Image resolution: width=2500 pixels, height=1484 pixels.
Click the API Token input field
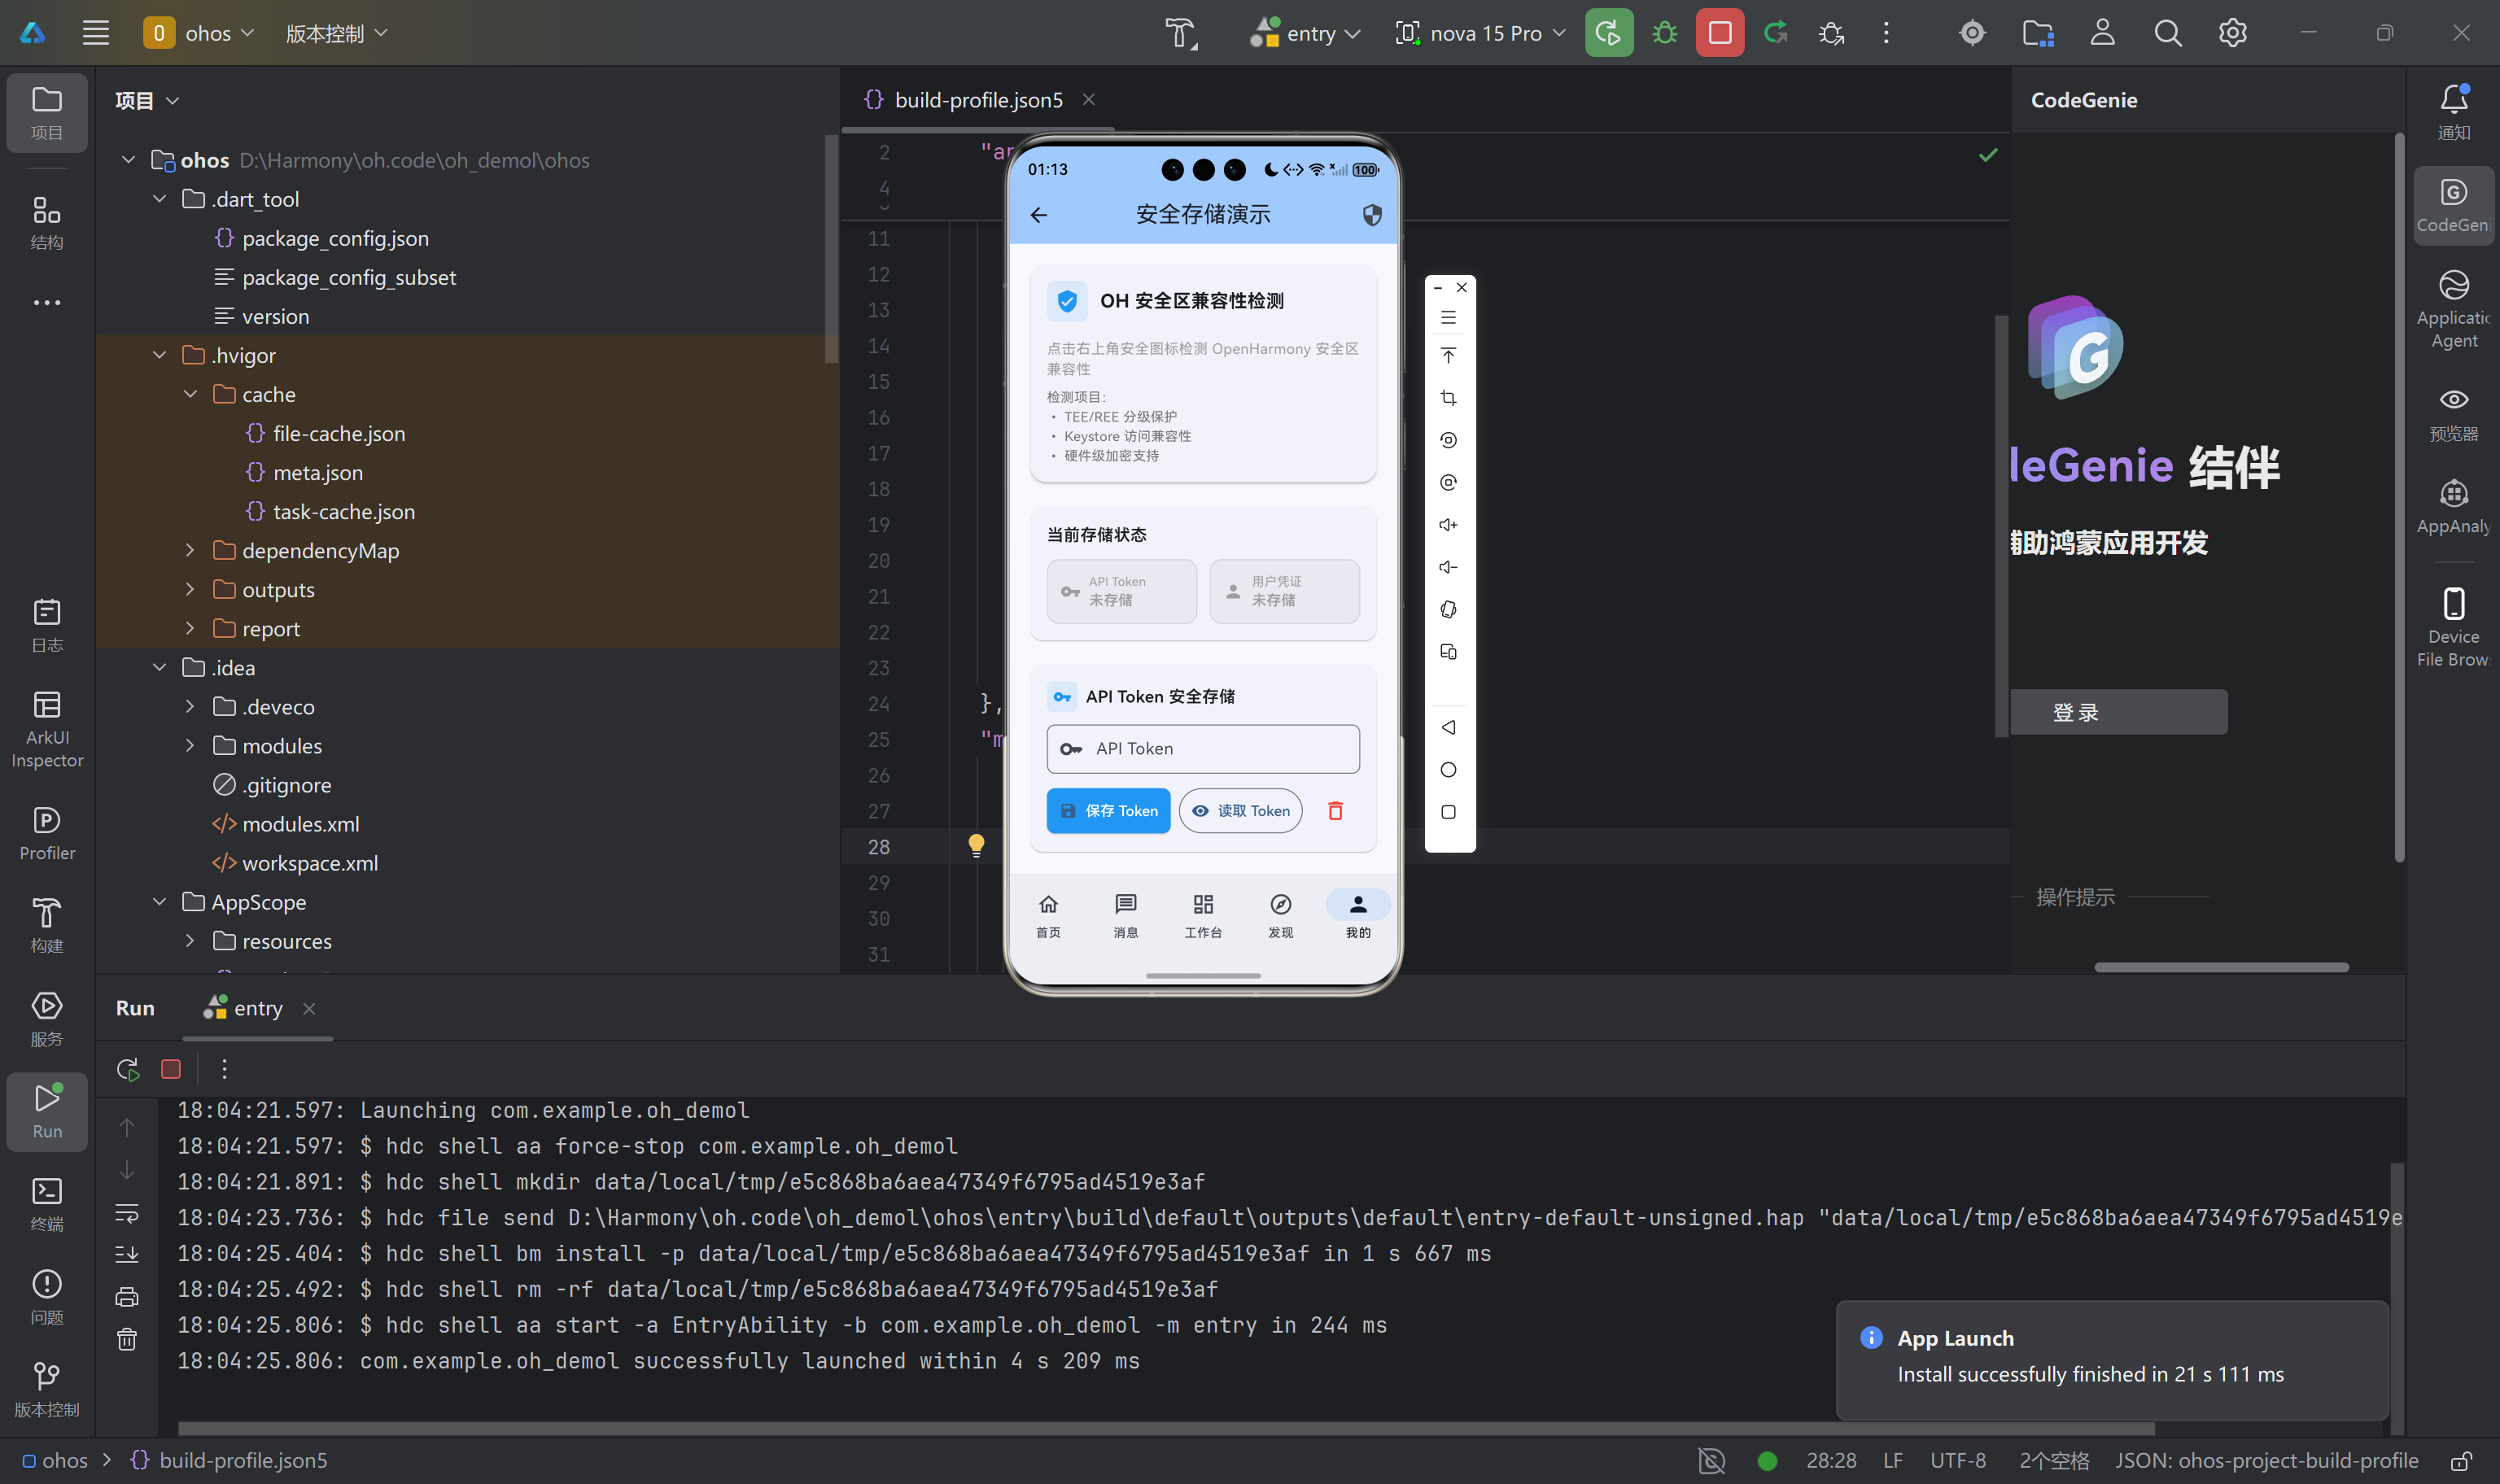[x=1203, y=748]
